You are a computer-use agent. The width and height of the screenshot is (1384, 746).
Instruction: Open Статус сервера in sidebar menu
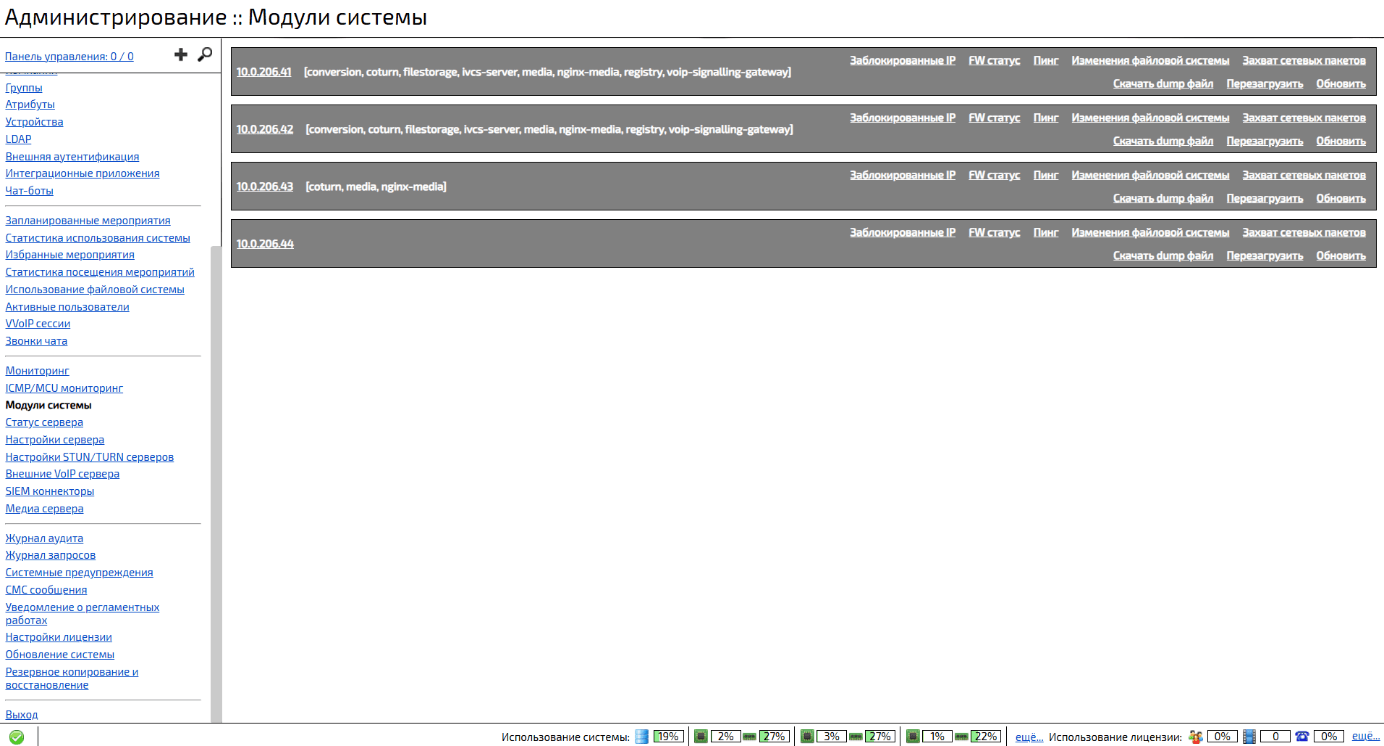pyautogui.click(x=44, y=423)
